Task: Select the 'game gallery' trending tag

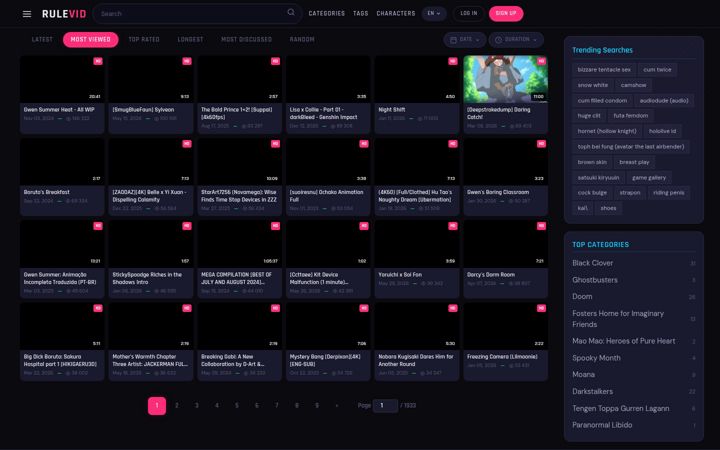Action: click(648, 177)
